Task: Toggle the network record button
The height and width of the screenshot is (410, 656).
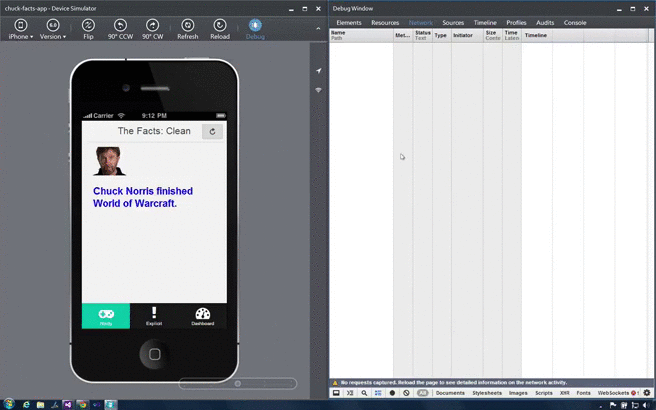Action: coord(392,393)
